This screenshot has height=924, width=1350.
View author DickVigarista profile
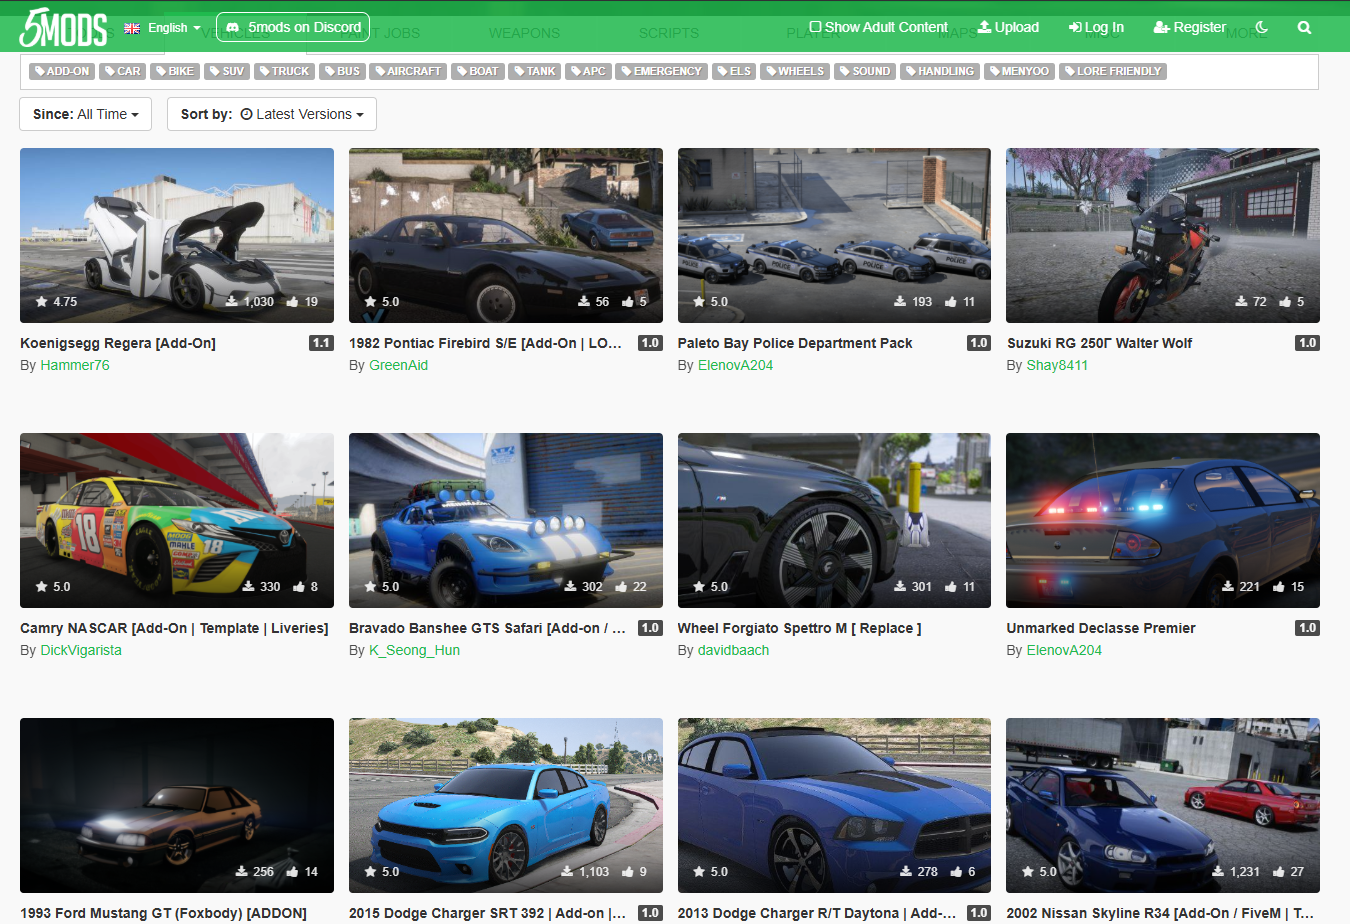click(x=81, y=650)
